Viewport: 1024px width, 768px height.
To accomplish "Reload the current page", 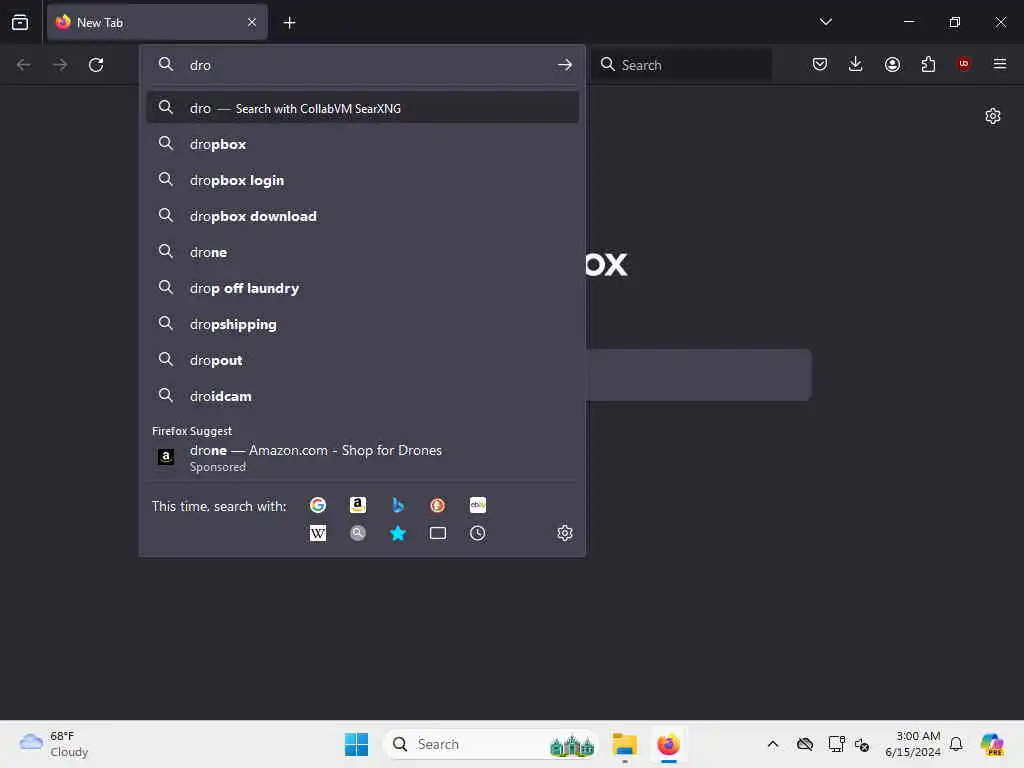I will click(96, 65).
